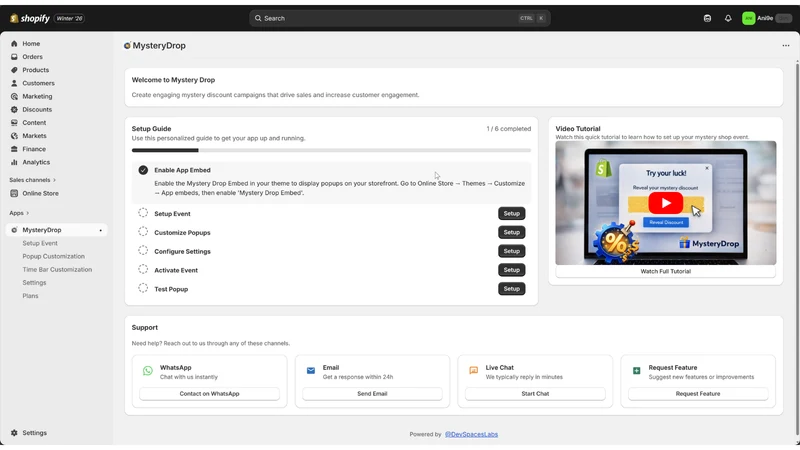
Task: Click the Shopify logo
Action: click(30, 18)
